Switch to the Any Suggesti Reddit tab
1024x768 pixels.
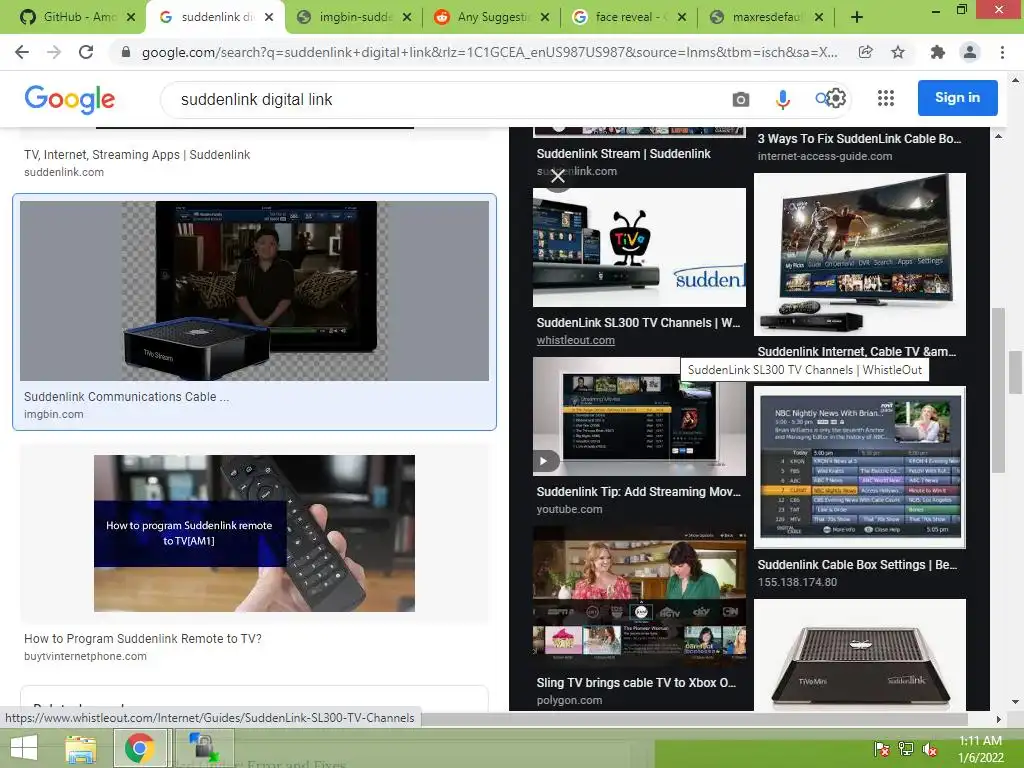pyautogui.click(x=491, y=17)
